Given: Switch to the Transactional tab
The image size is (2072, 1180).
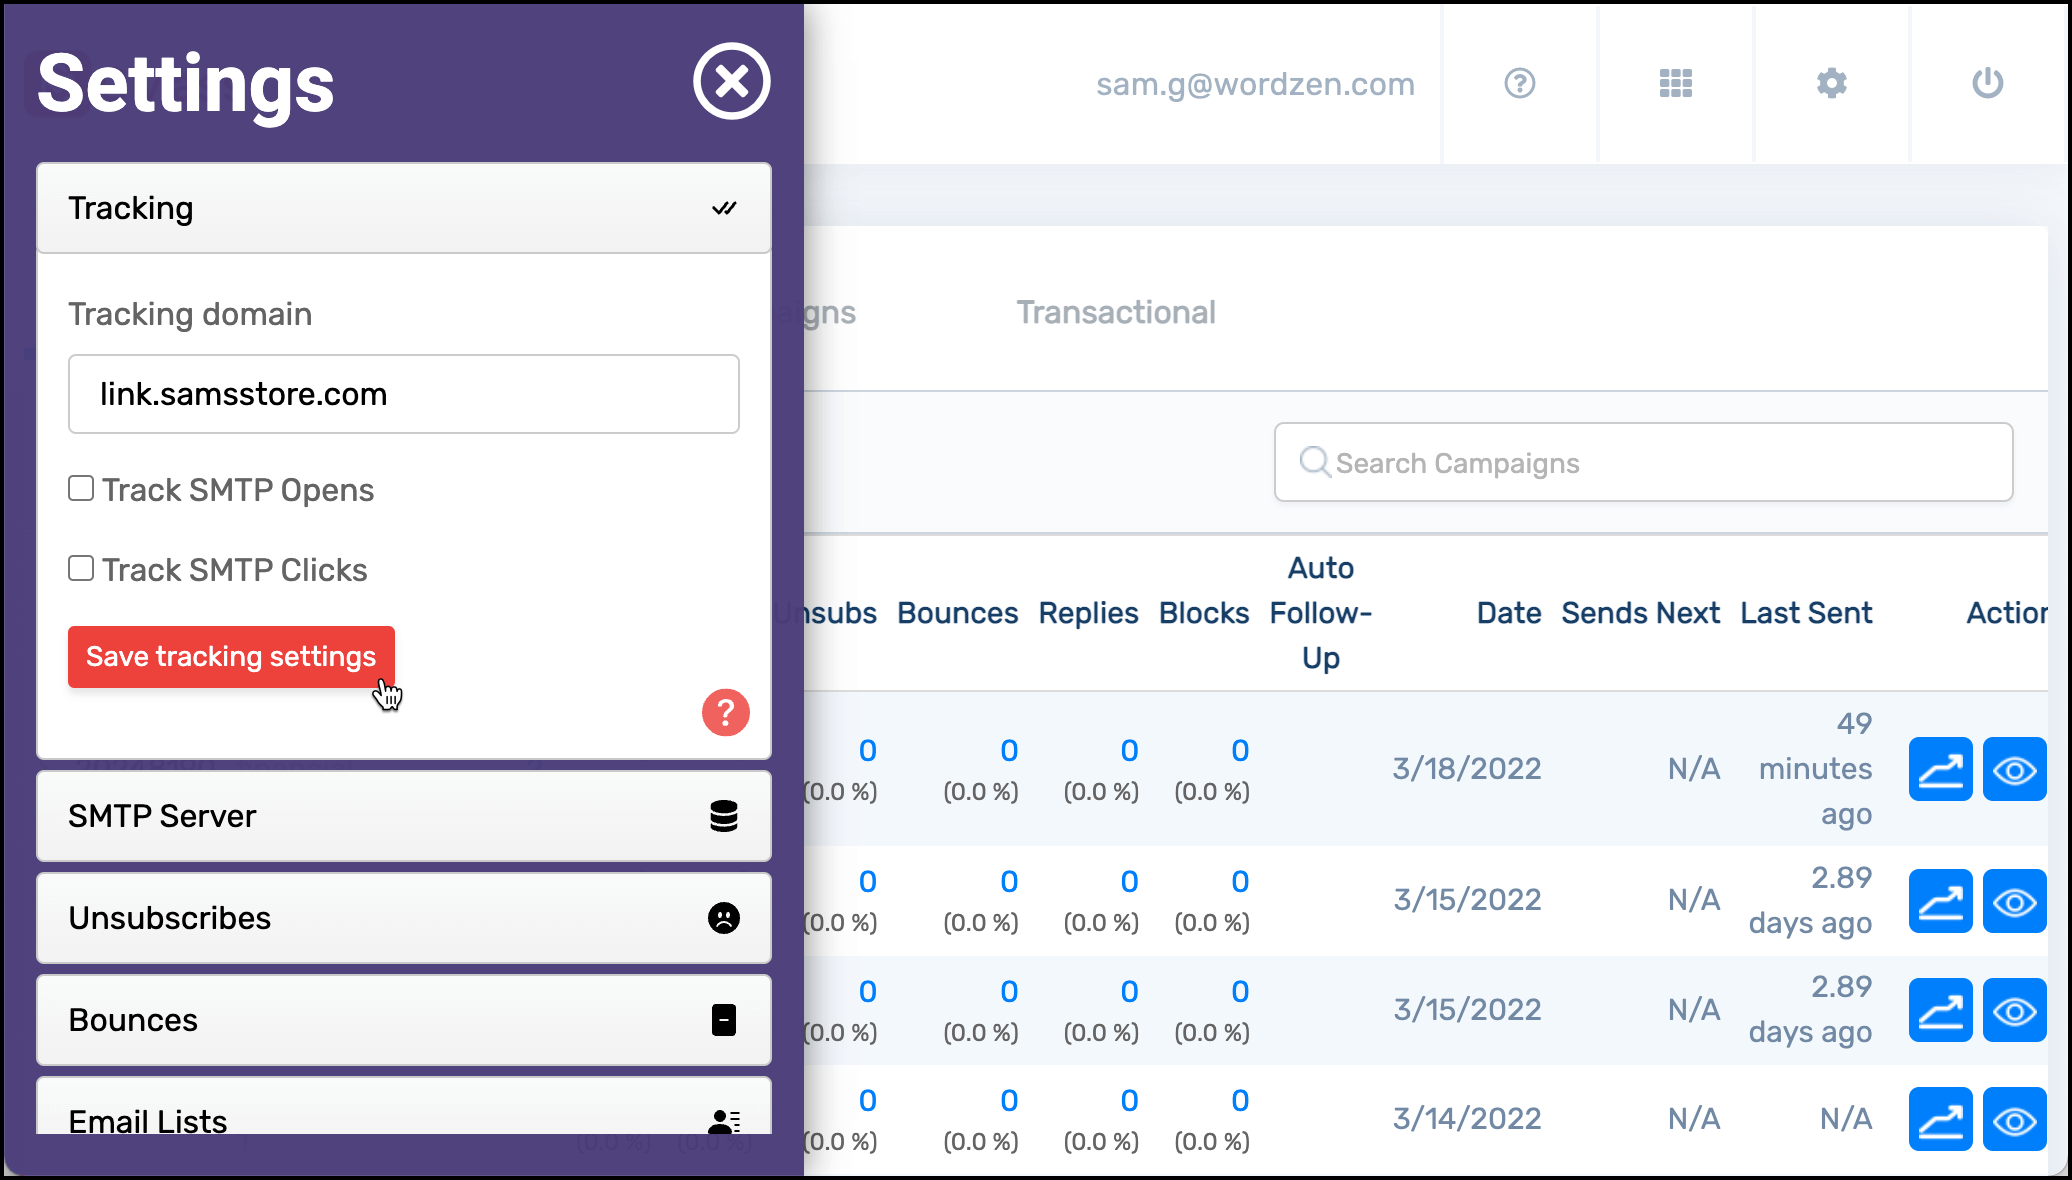Looking at the screenshot, I should point(1116,312).
